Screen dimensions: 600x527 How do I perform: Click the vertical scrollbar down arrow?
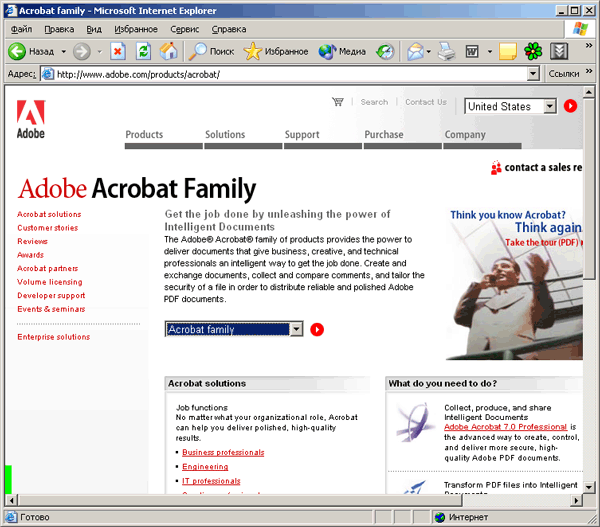click(589, 487)
